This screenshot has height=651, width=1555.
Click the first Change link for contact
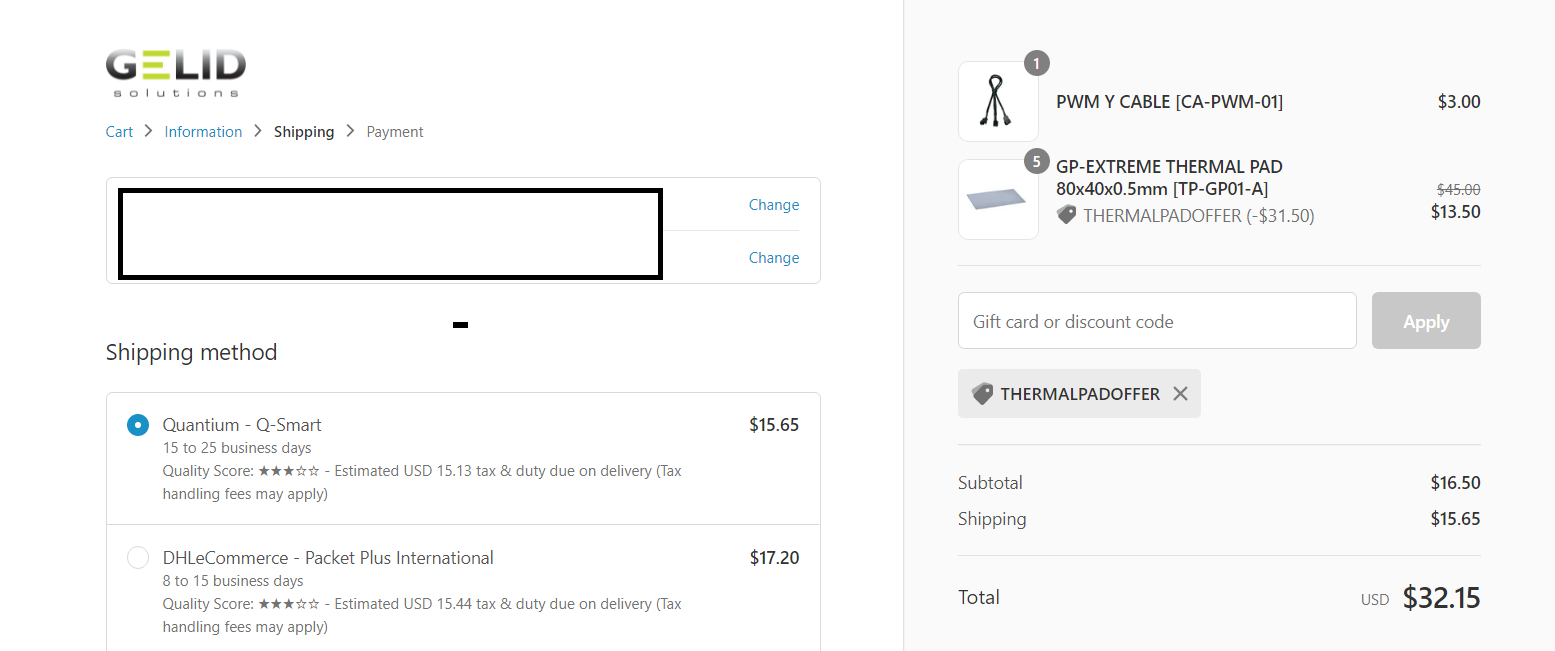774,205
